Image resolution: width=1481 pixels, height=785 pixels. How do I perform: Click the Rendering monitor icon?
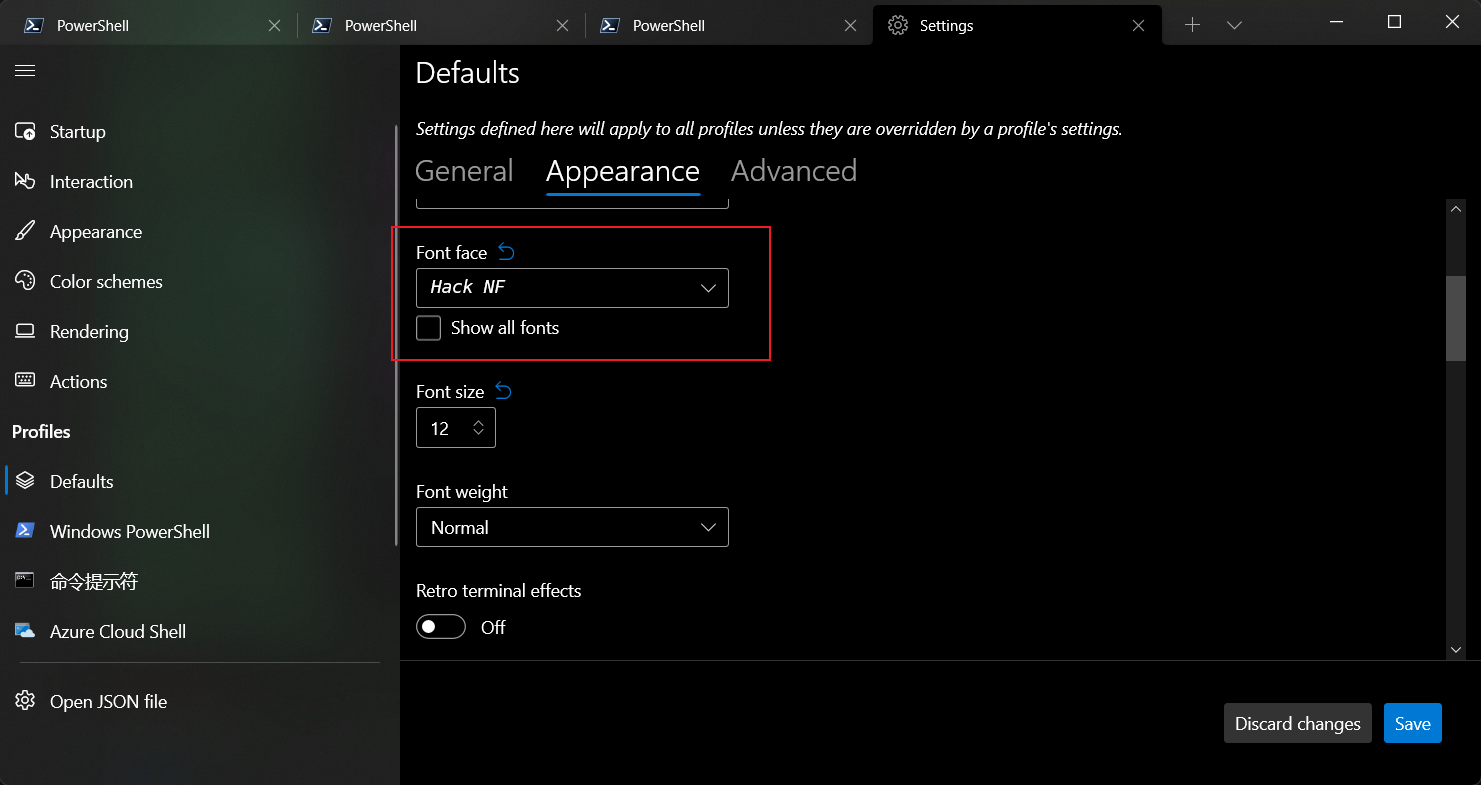click(x=25, y=331)
